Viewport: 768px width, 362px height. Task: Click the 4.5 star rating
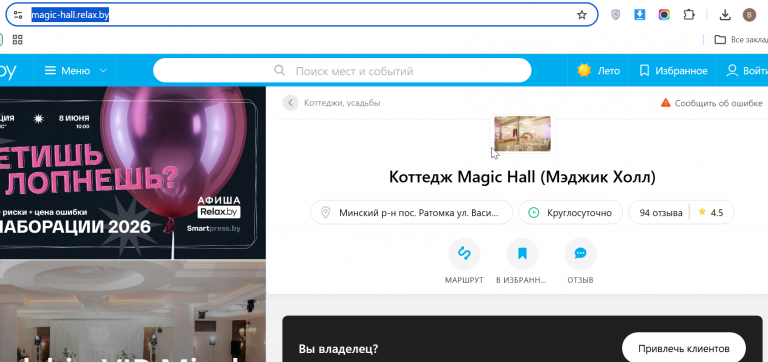(711, 213)
